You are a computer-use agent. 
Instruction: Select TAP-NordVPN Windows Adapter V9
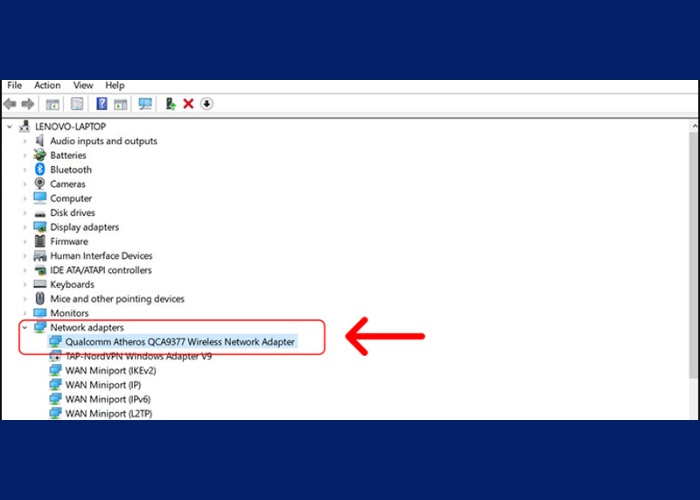(138, 356)
